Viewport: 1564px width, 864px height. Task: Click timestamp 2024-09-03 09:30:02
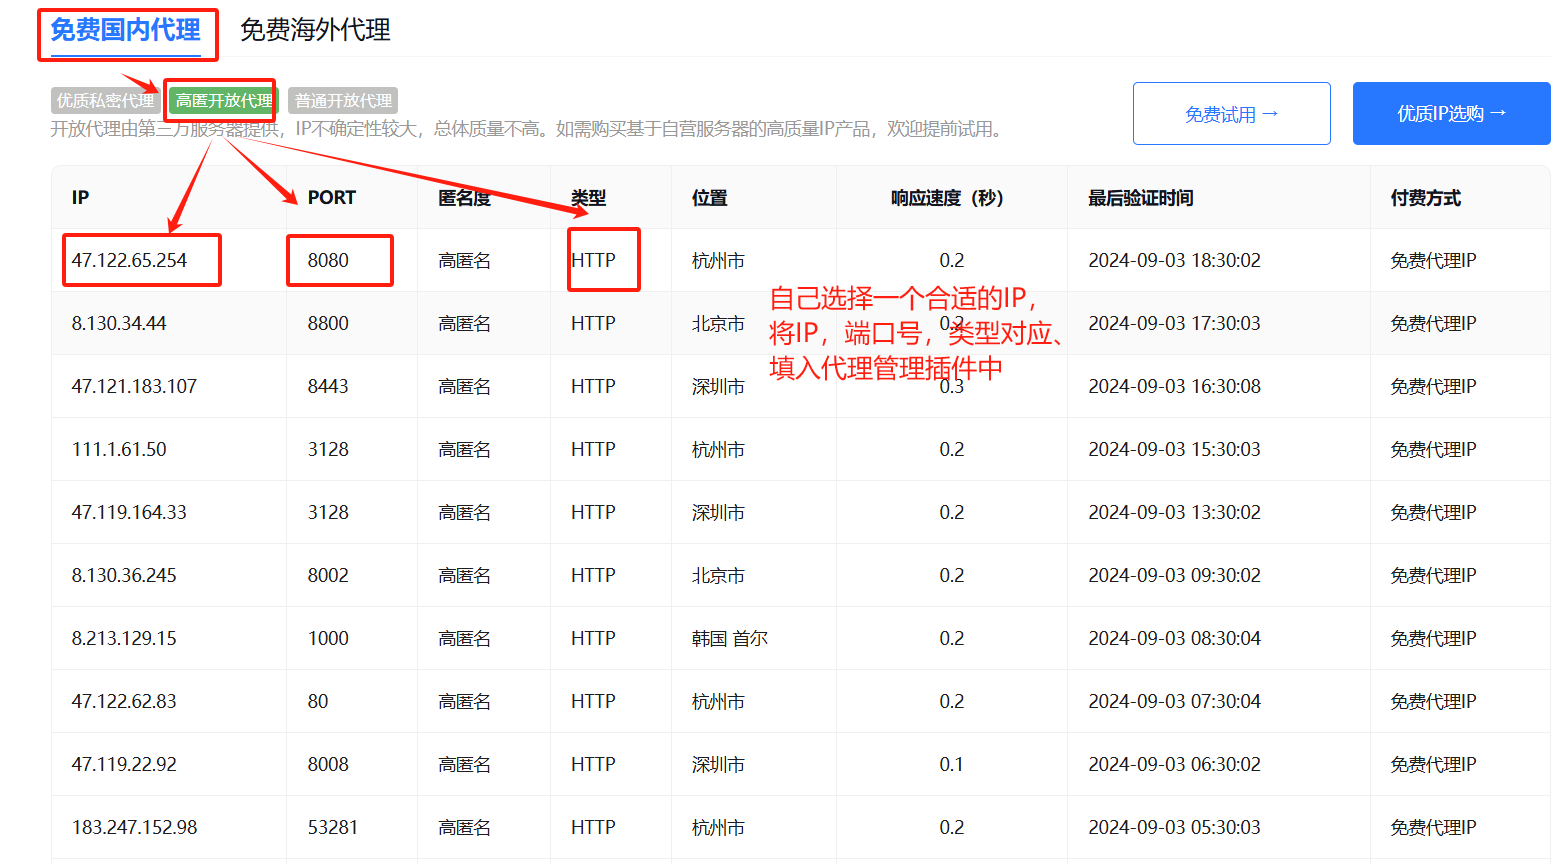[1174, 576]
